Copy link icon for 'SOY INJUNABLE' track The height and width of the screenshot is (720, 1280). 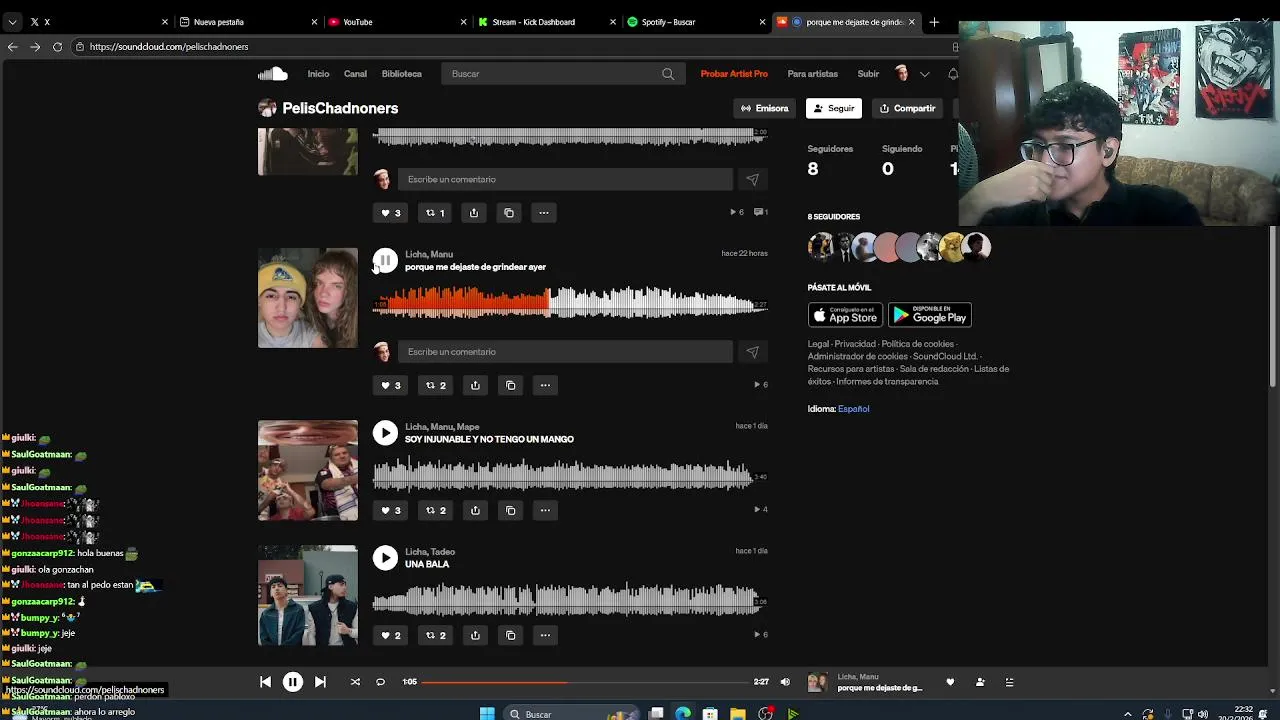[x=510, y=510]
